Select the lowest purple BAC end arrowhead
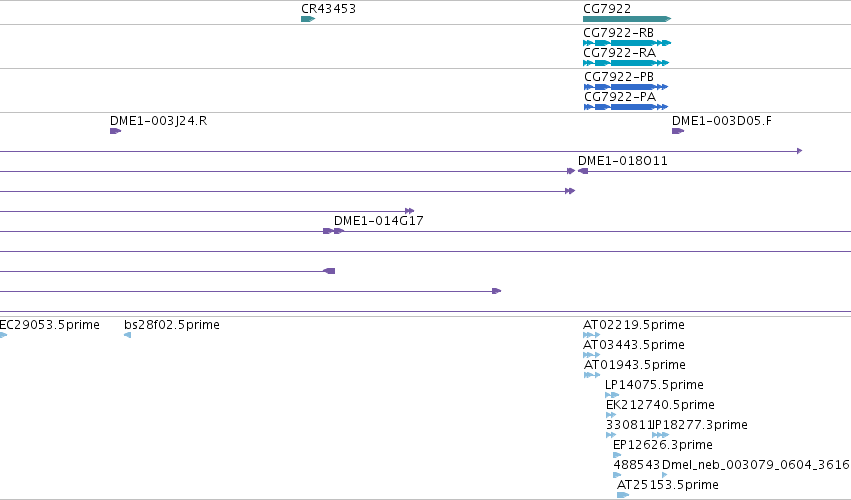The height and width of the screenshot is (500, 851). (497, 291)
